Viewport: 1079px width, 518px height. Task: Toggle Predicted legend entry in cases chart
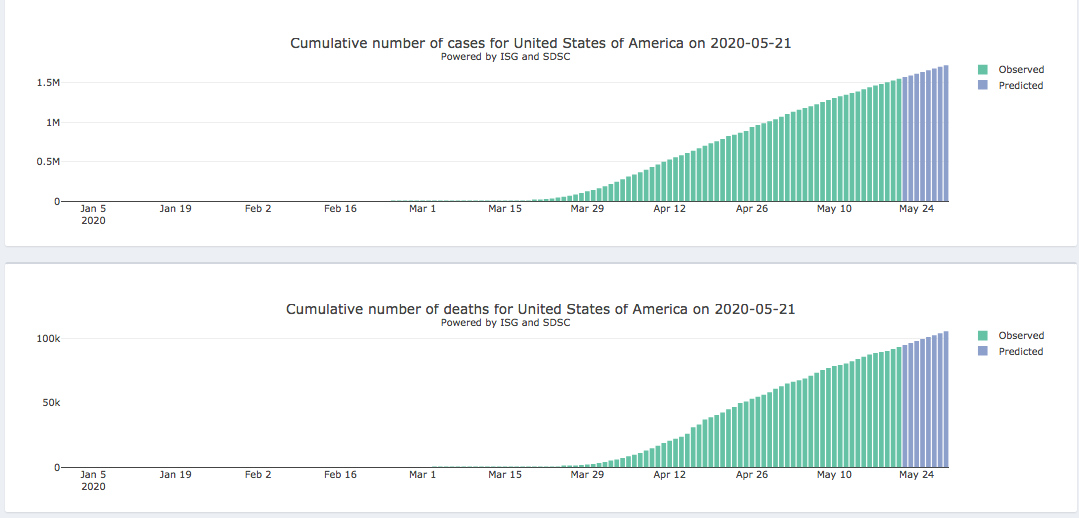click(1020, 86)
